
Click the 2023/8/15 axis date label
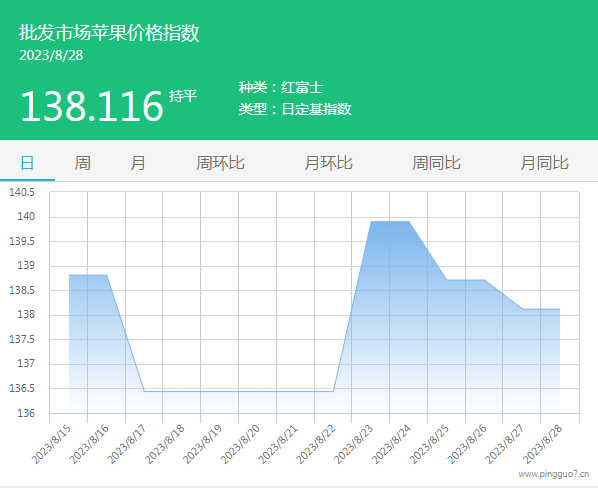coord(51,445)
